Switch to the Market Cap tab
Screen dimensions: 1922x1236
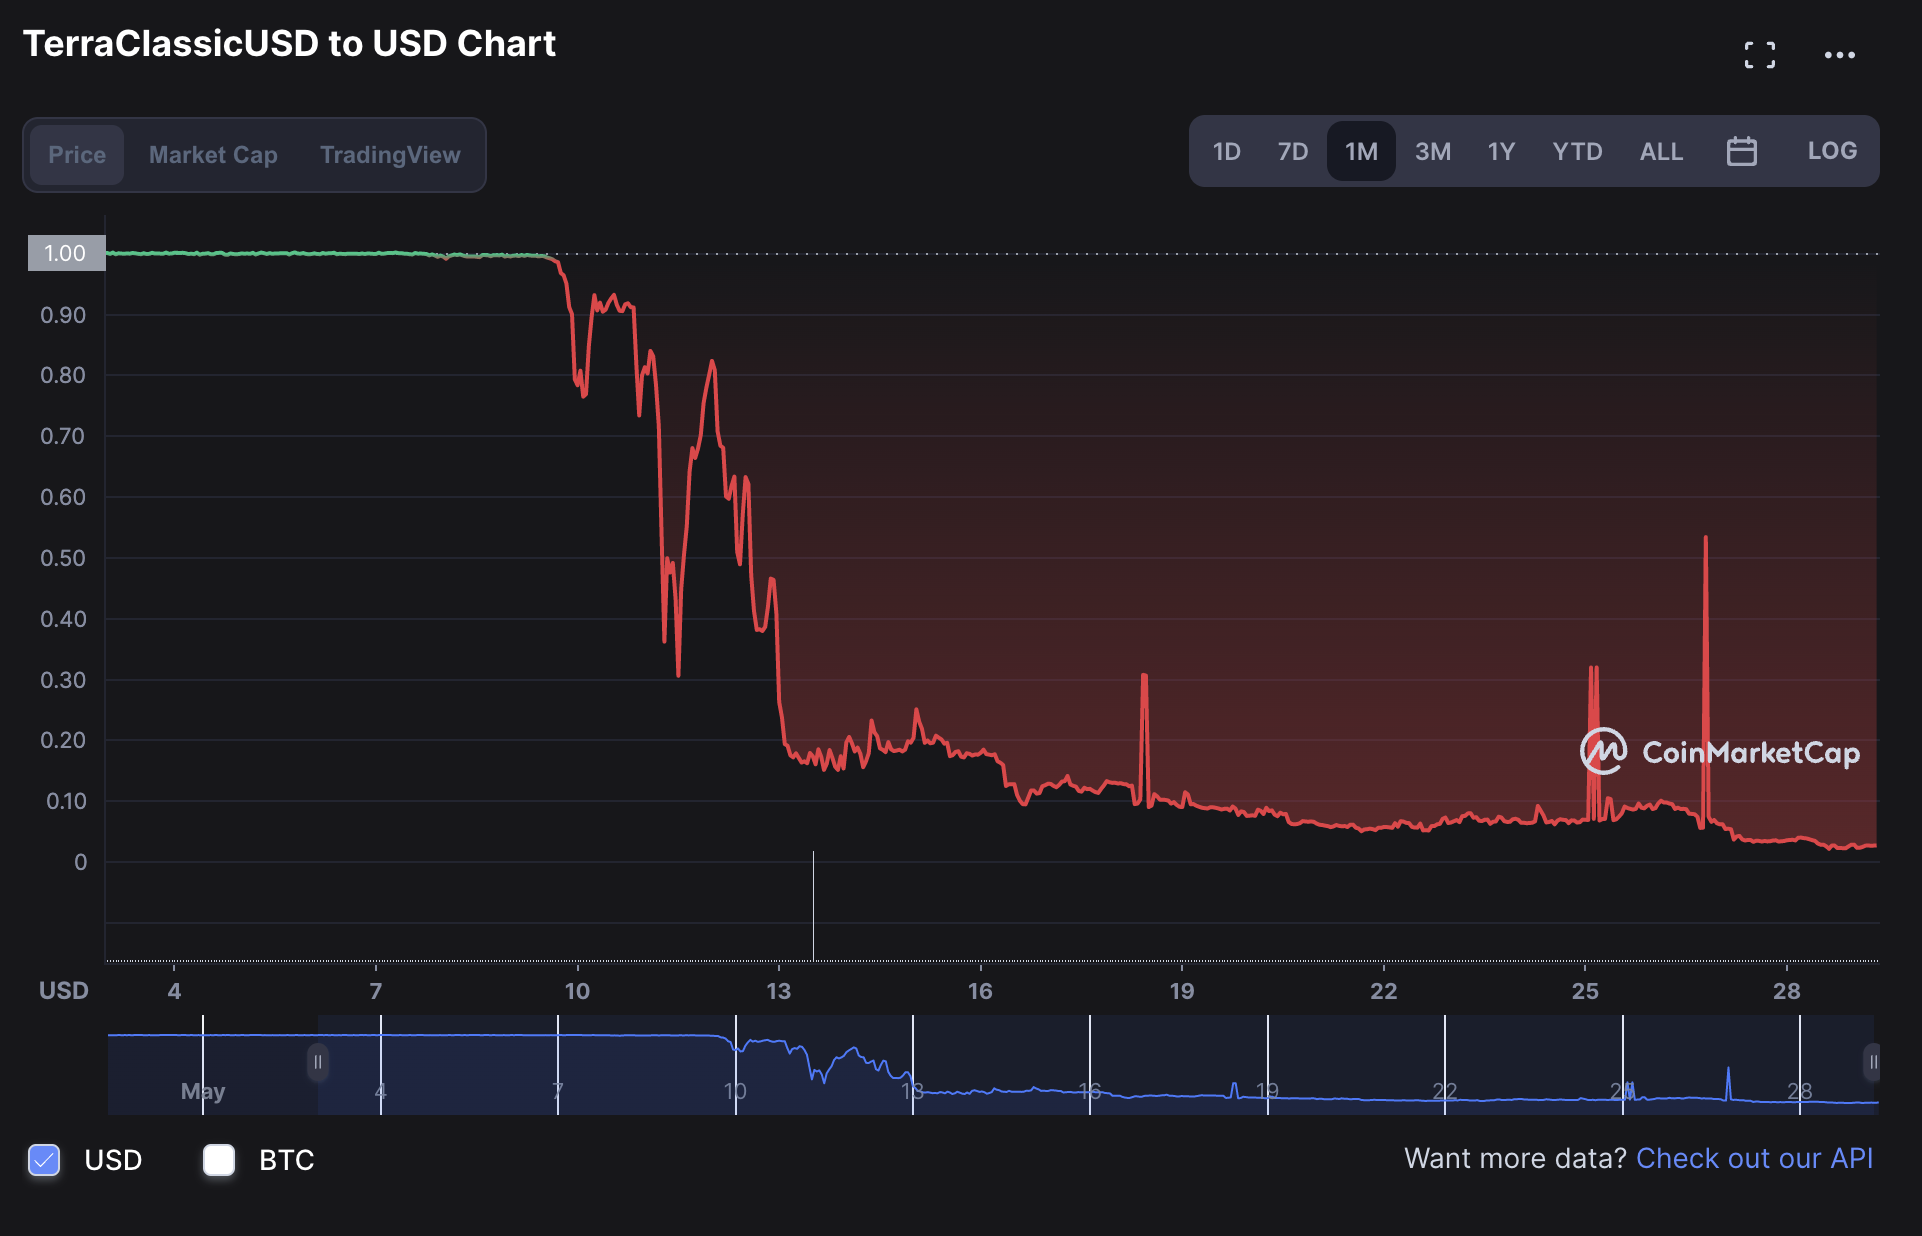point(213,155)
